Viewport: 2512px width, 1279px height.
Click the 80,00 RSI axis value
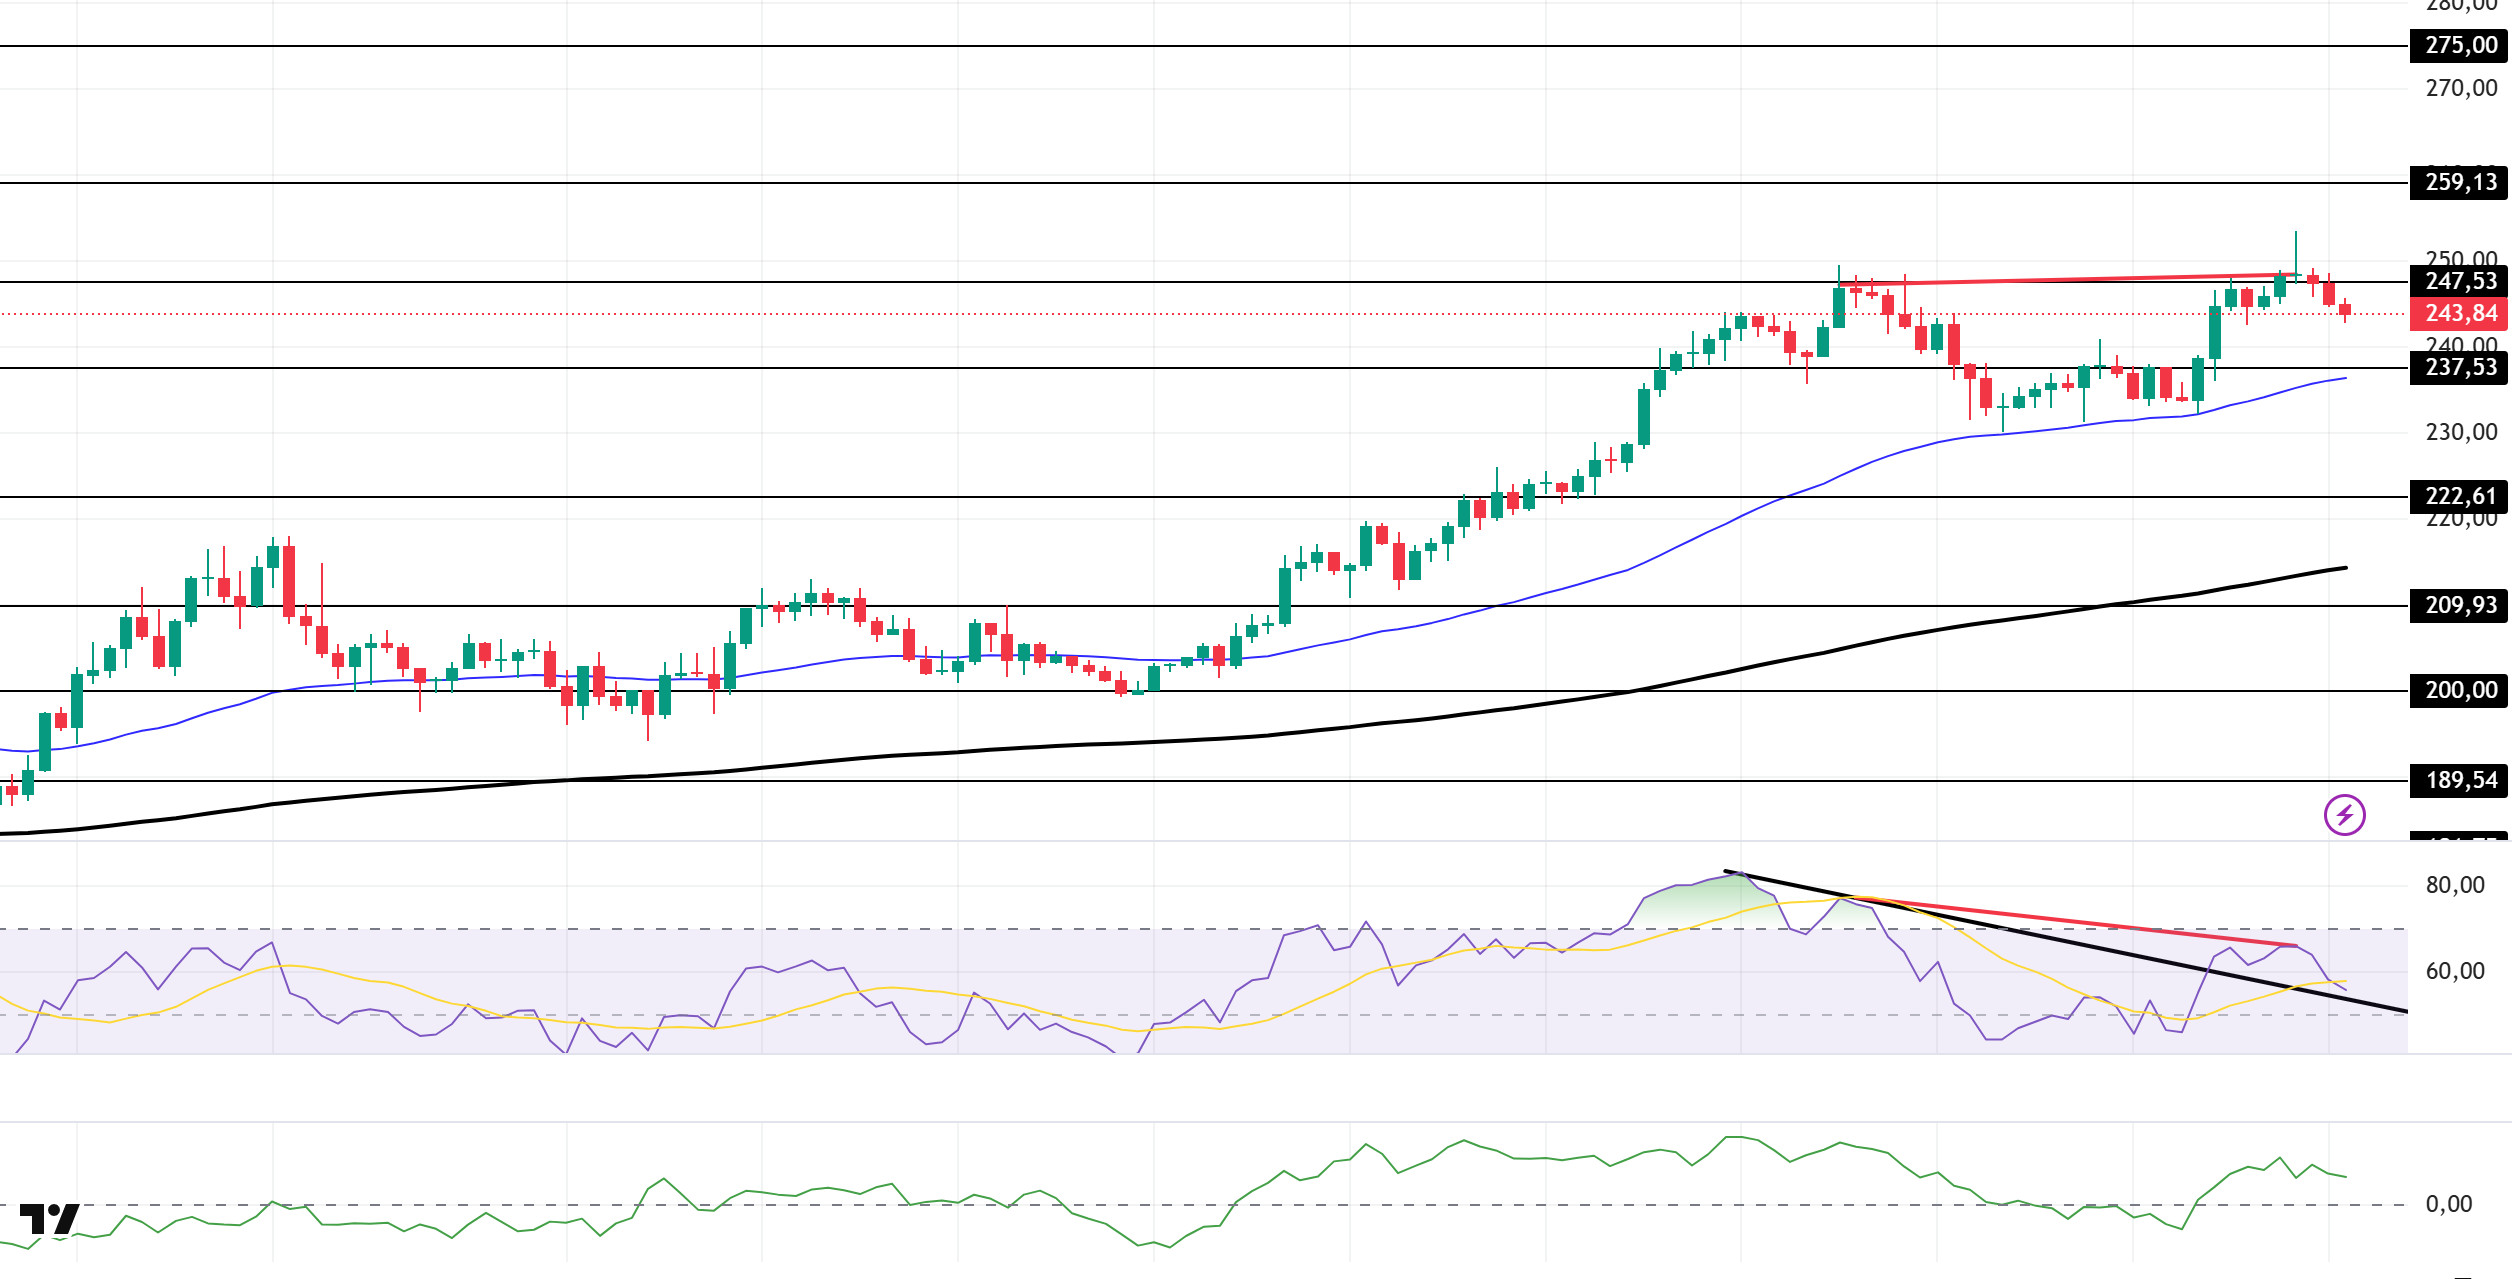click(2455, 885)
